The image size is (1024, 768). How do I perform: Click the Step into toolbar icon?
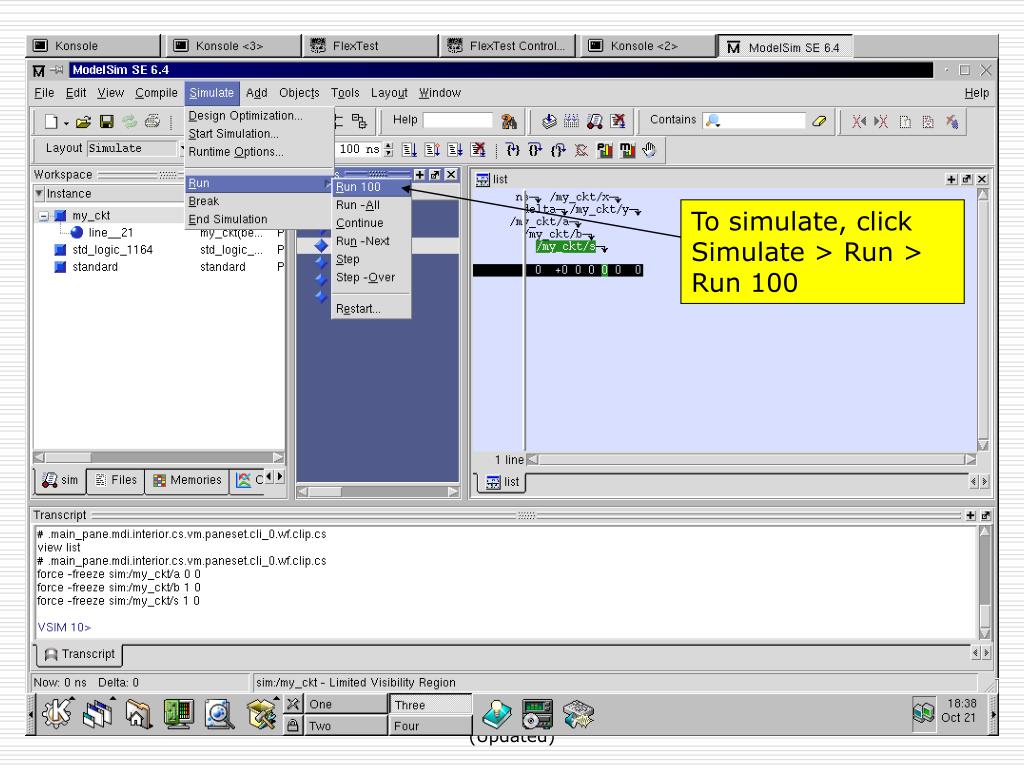tap(513, 150)
